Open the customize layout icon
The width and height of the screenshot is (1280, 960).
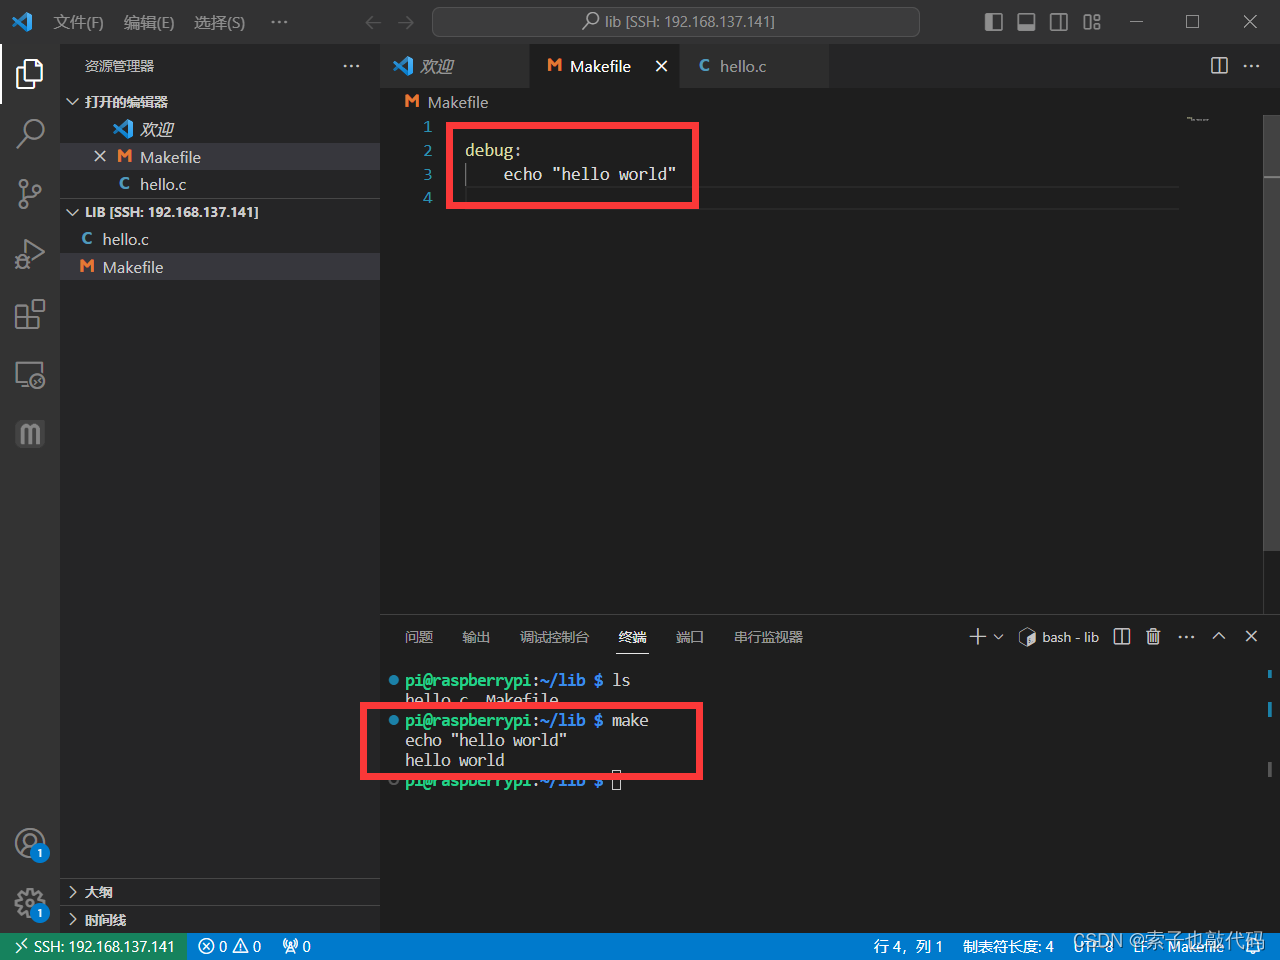(x=1092, y=22)
